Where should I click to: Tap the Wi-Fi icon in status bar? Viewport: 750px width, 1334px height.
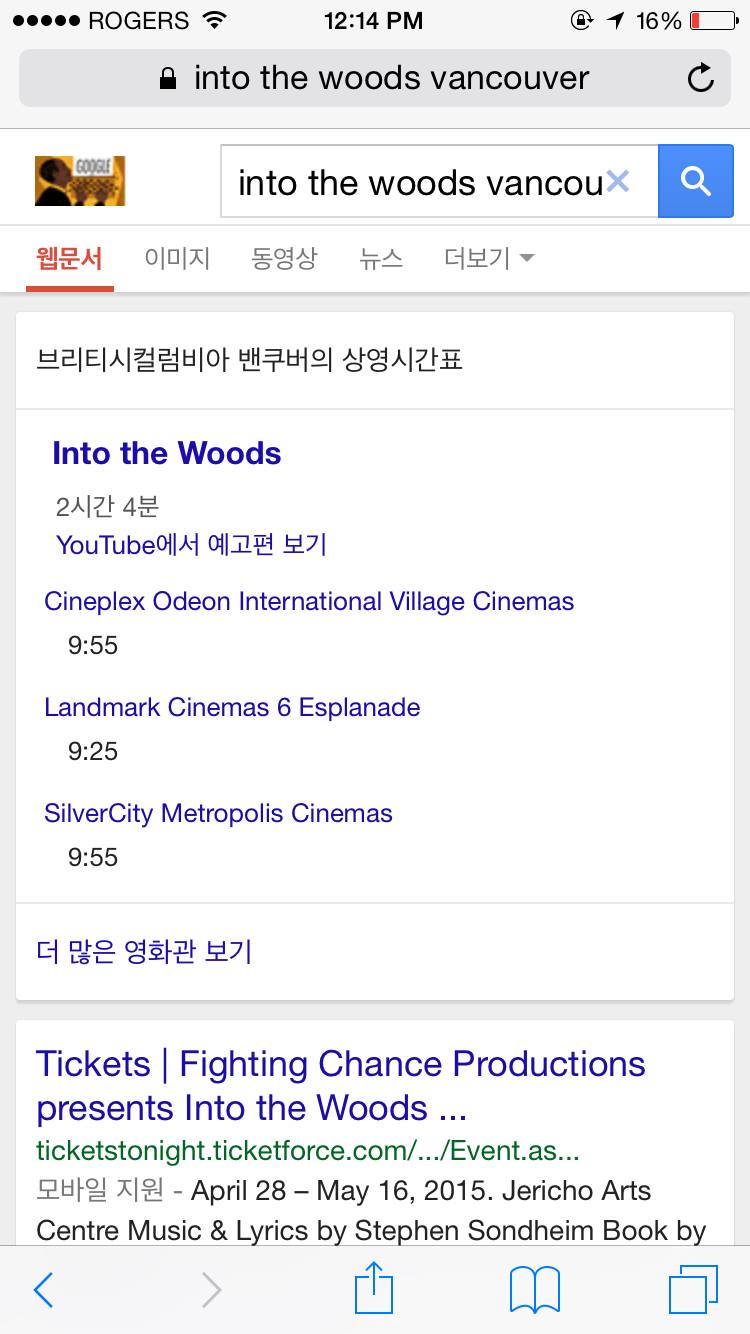(x=214, y=20)
